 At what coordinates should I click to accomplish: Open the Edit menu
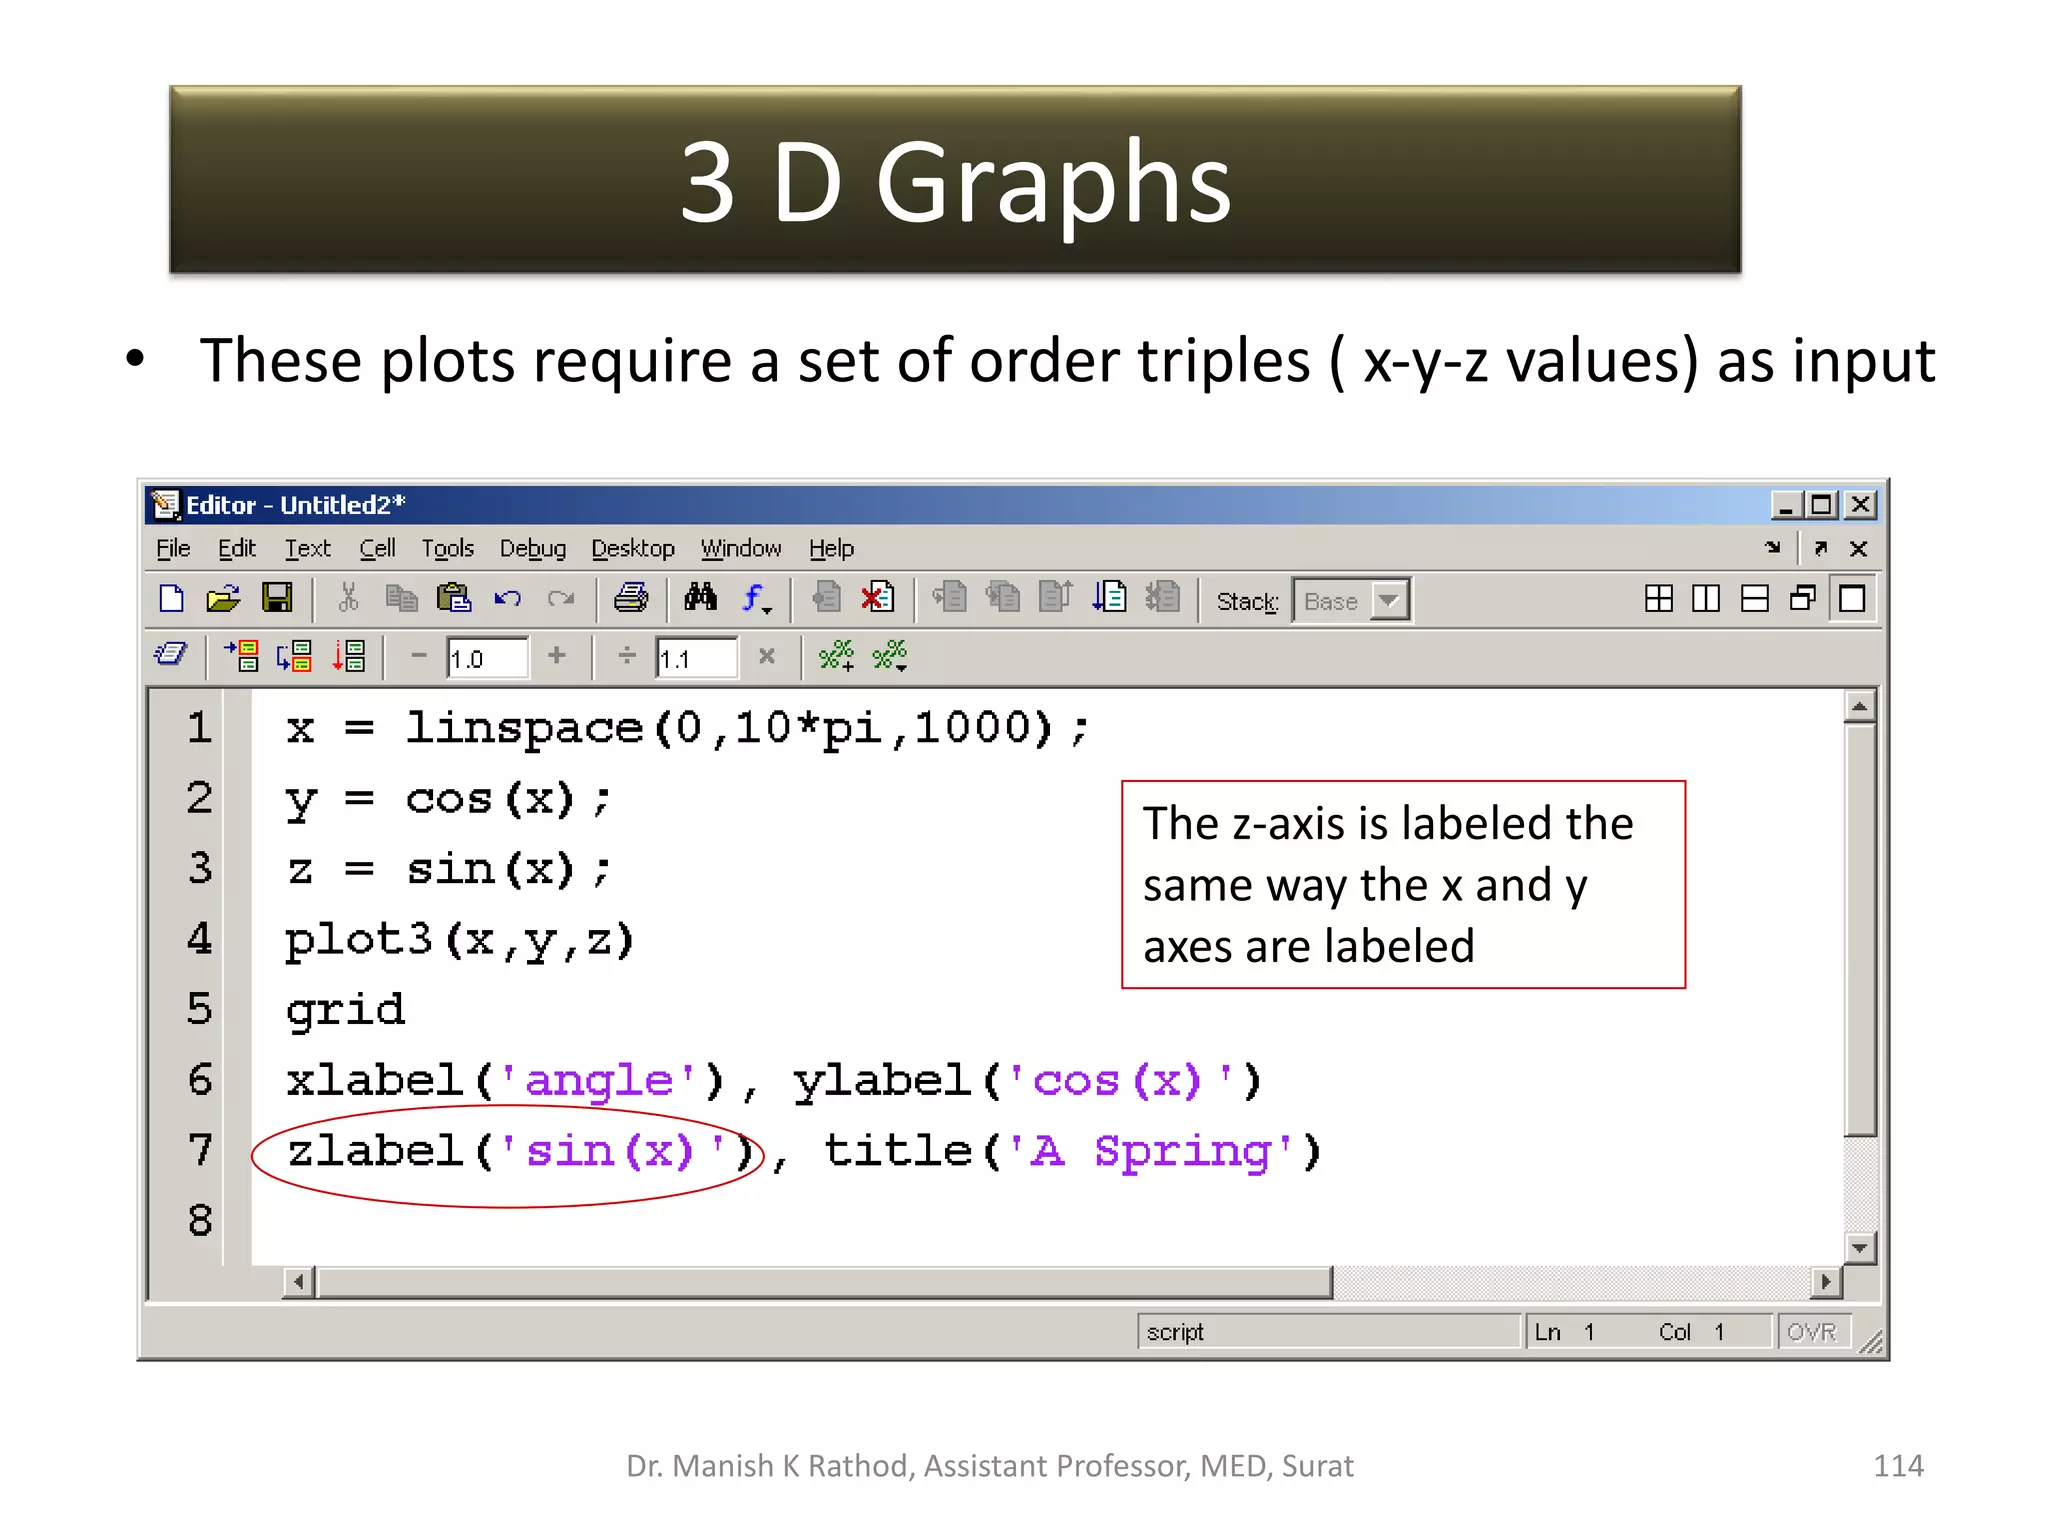click(237, 548)
